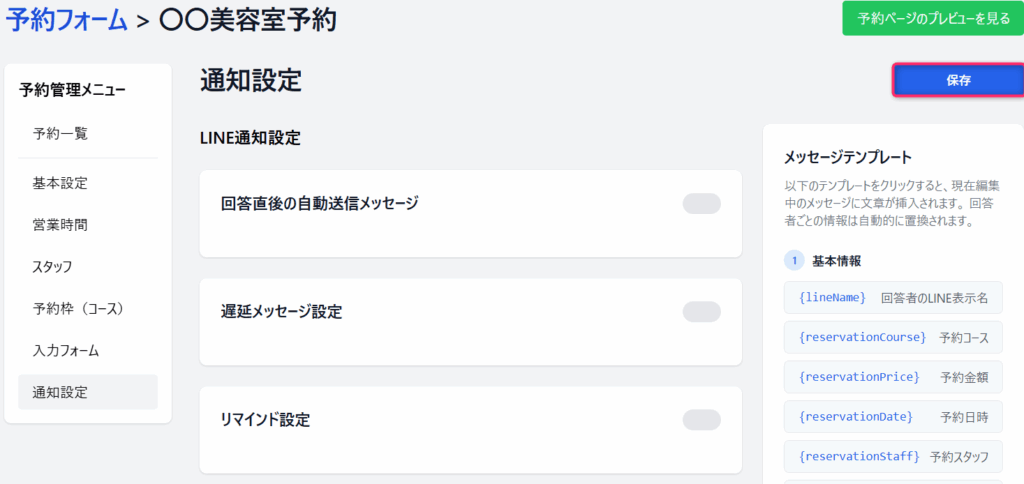Select 通知設定 in the sidebar
The width and height of the screenshot is (1024, 484).
point(60,393)
